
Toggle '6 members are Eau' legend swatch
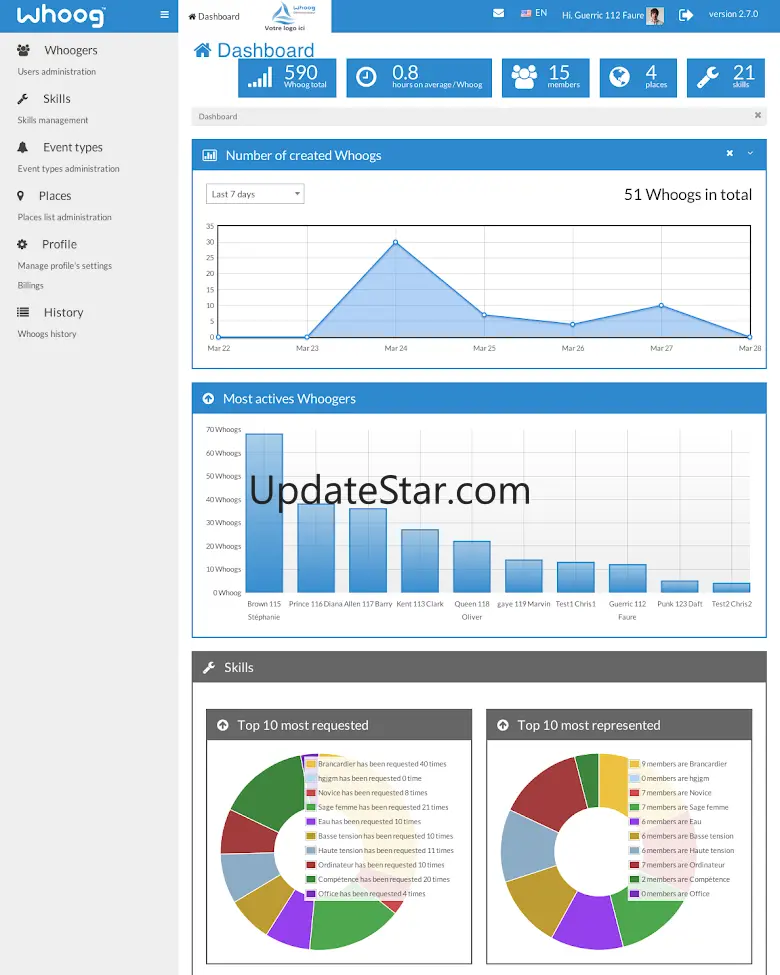(634, 821)
